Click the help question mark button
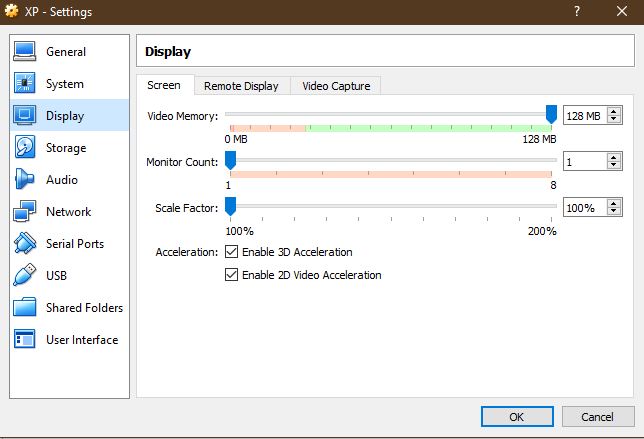The image size is (644, 439). pyautogui.click(x=577, y=11)
